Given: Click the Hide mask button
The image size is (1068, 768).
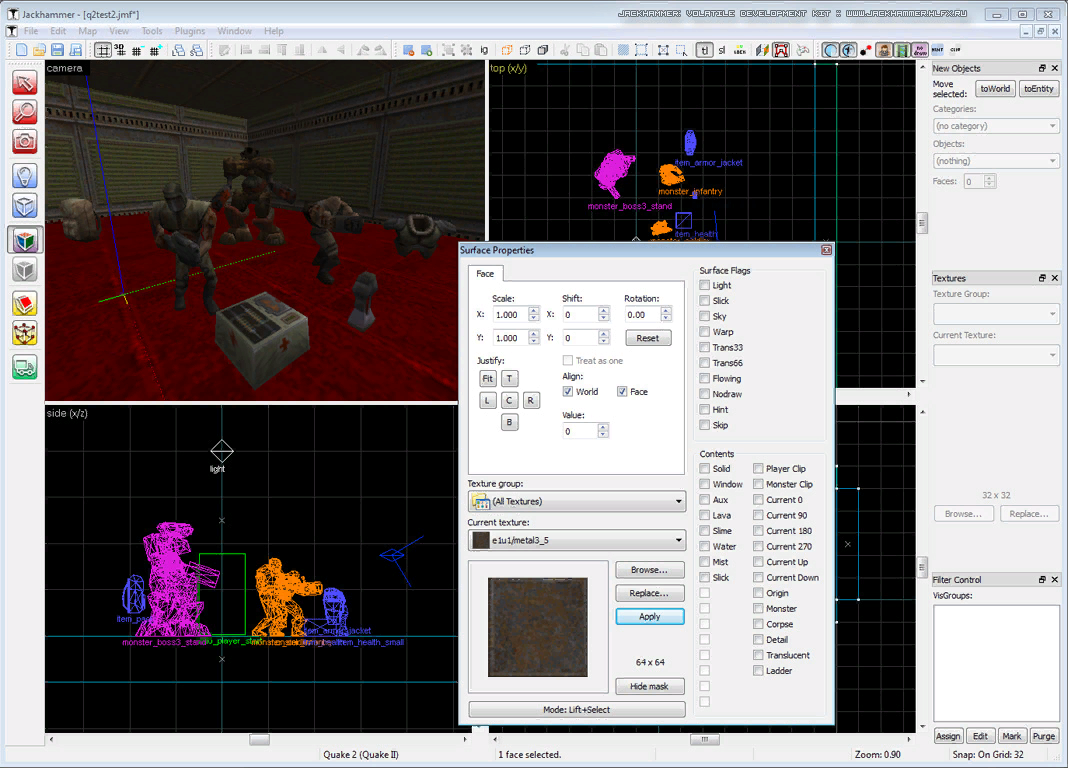Looking at the screenshot, I should click(x=649, y=686).
